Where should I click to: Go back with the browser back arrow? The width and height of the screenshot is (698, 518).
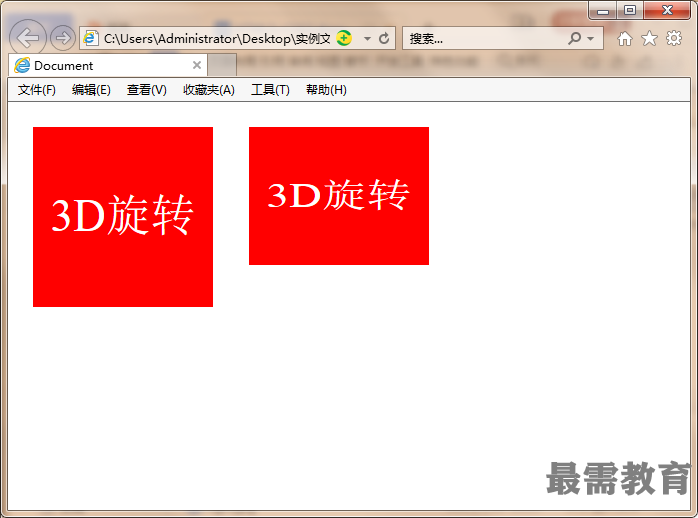point(28,38)
